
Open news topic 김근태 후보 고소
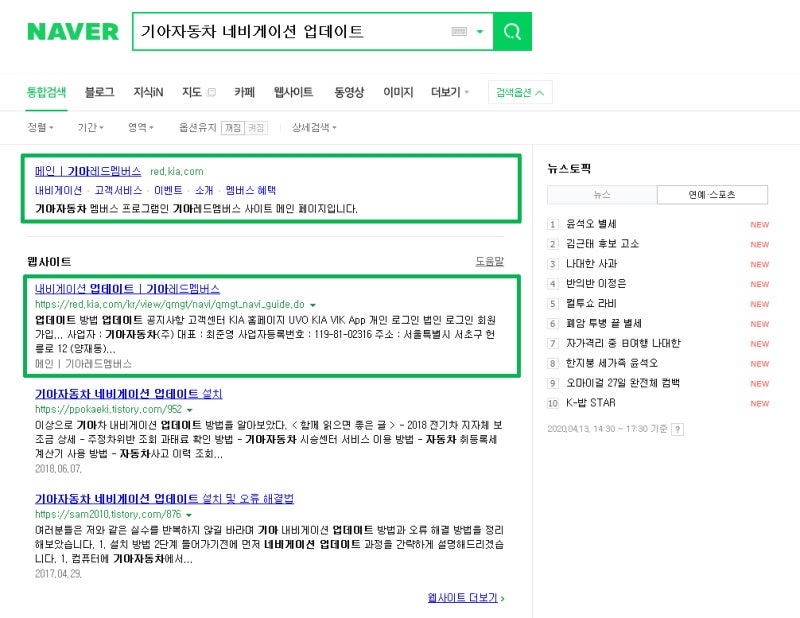602,244
